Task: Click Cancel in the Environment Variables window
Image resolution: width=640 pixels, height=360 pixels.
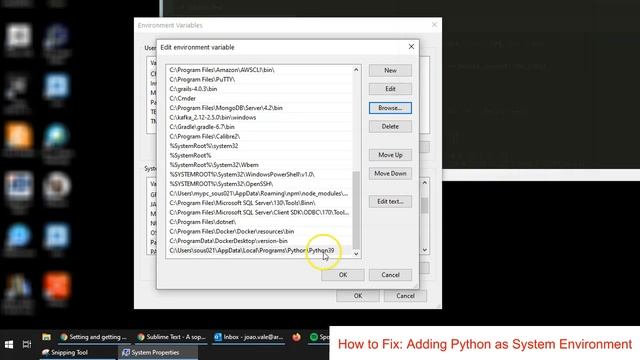Action: point(405,296)
